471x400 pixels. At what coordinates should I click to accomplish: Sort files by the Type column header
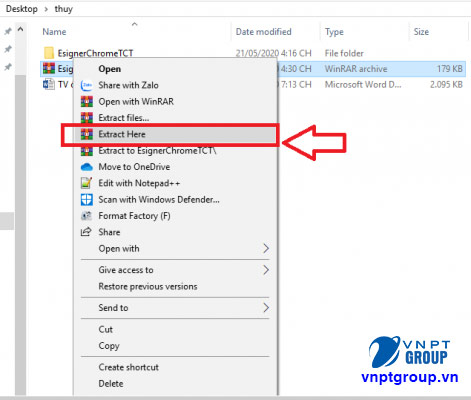pyautogui.click(x=334, y=32)
